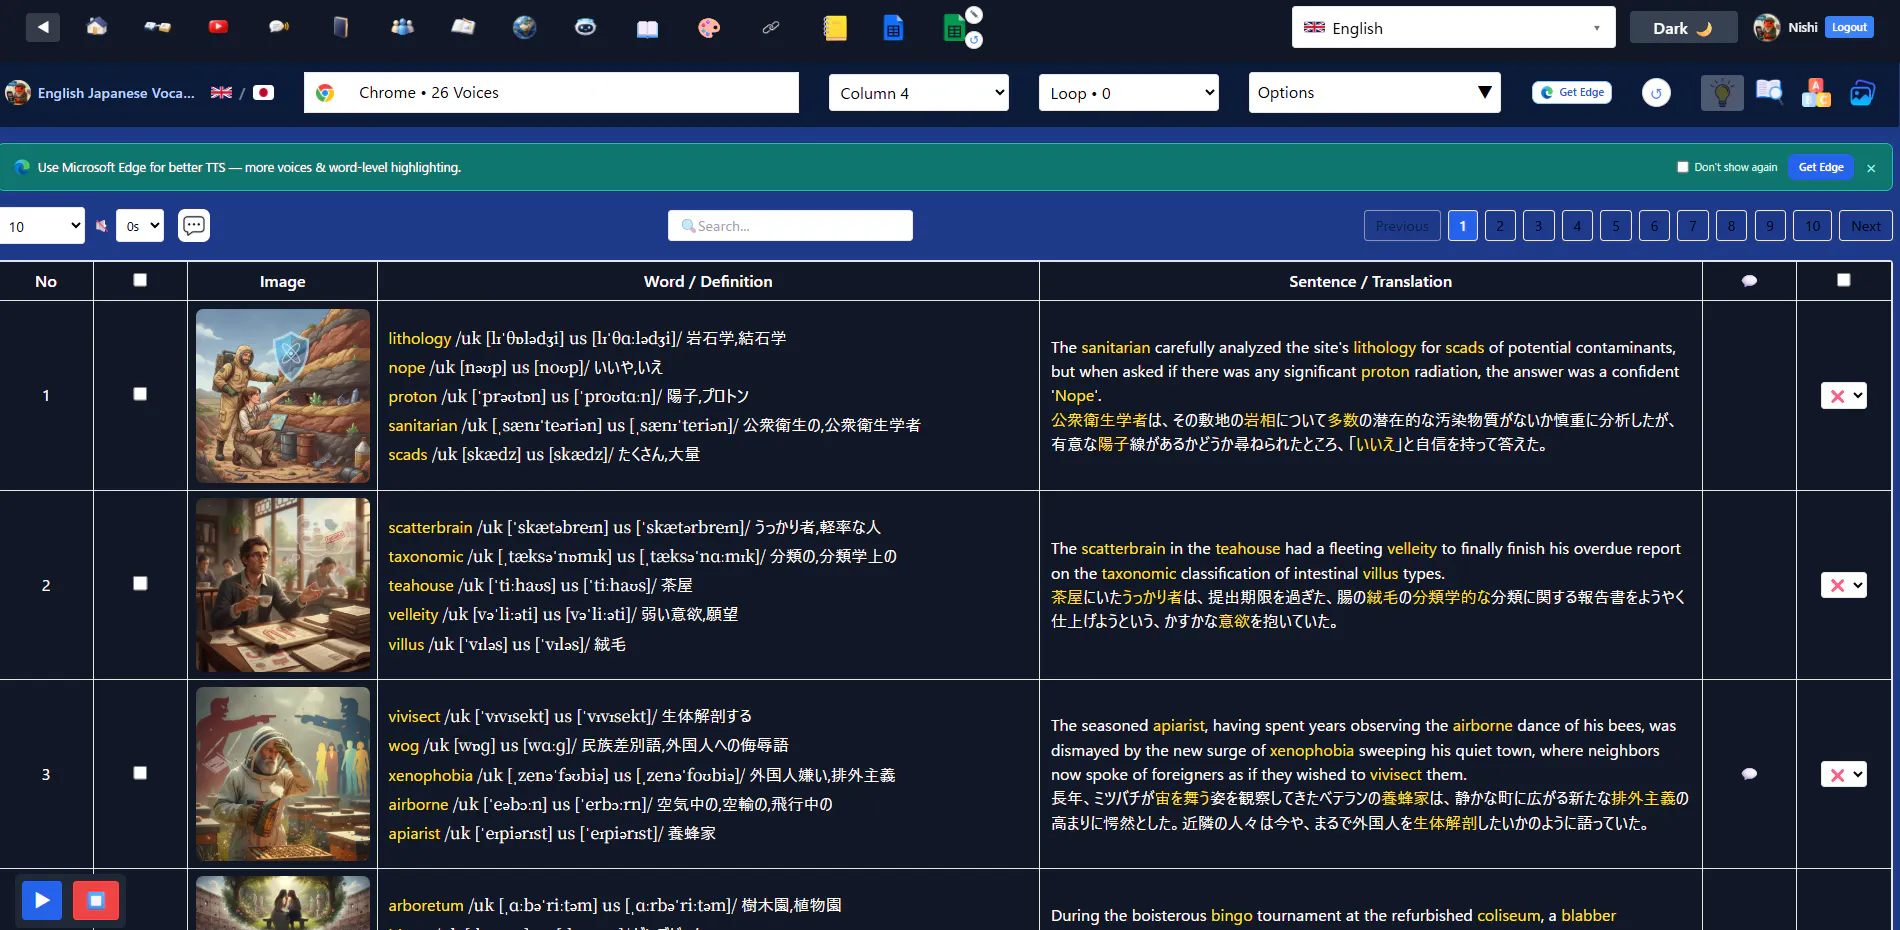
Task: Toggle the Dark mode button
Action: pos(1683,28)
